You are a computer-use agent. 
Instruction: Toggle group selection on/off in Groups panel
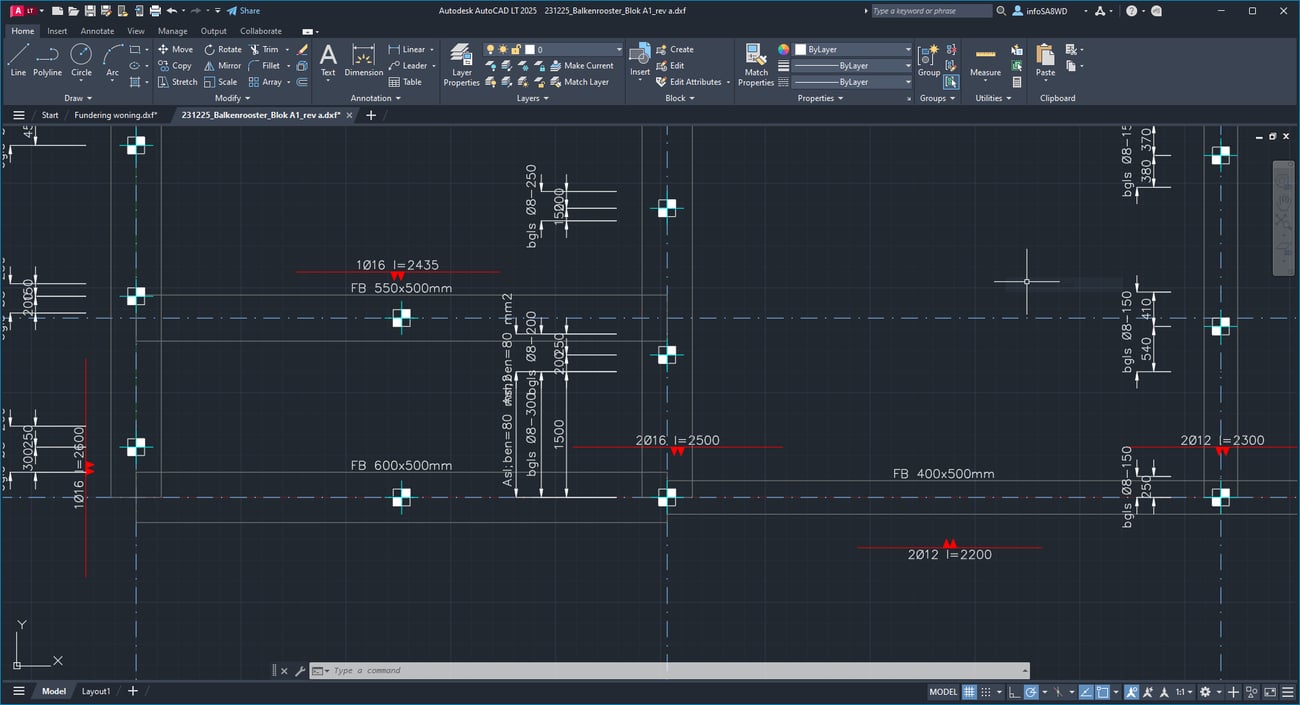tap(950, 82)
